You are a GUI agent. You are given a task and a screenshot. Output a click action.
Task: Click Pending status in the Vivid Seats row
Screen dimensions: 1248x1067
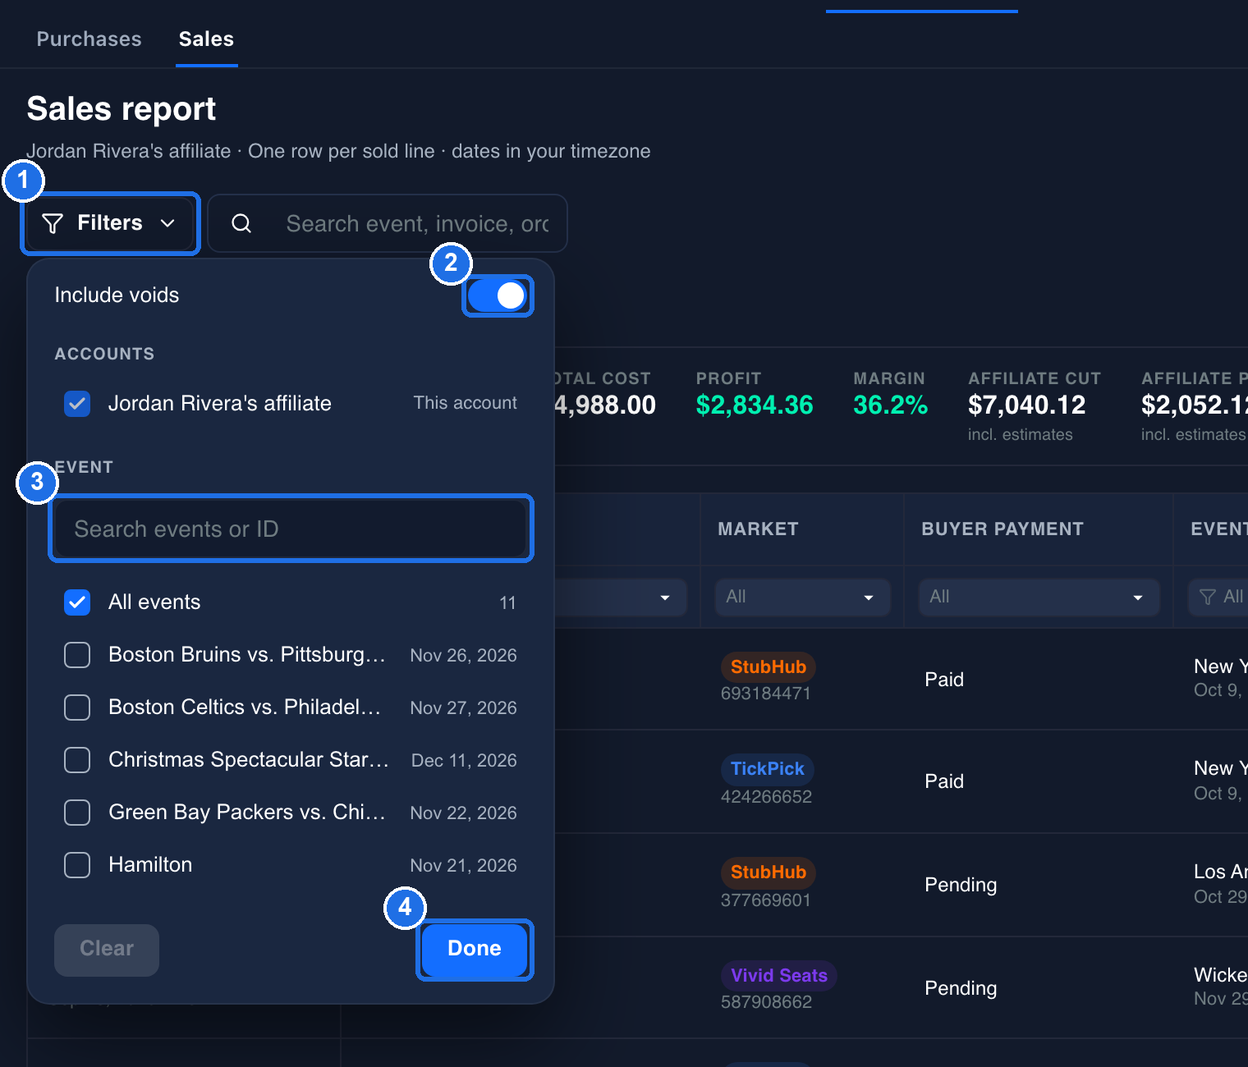point(961,988)
